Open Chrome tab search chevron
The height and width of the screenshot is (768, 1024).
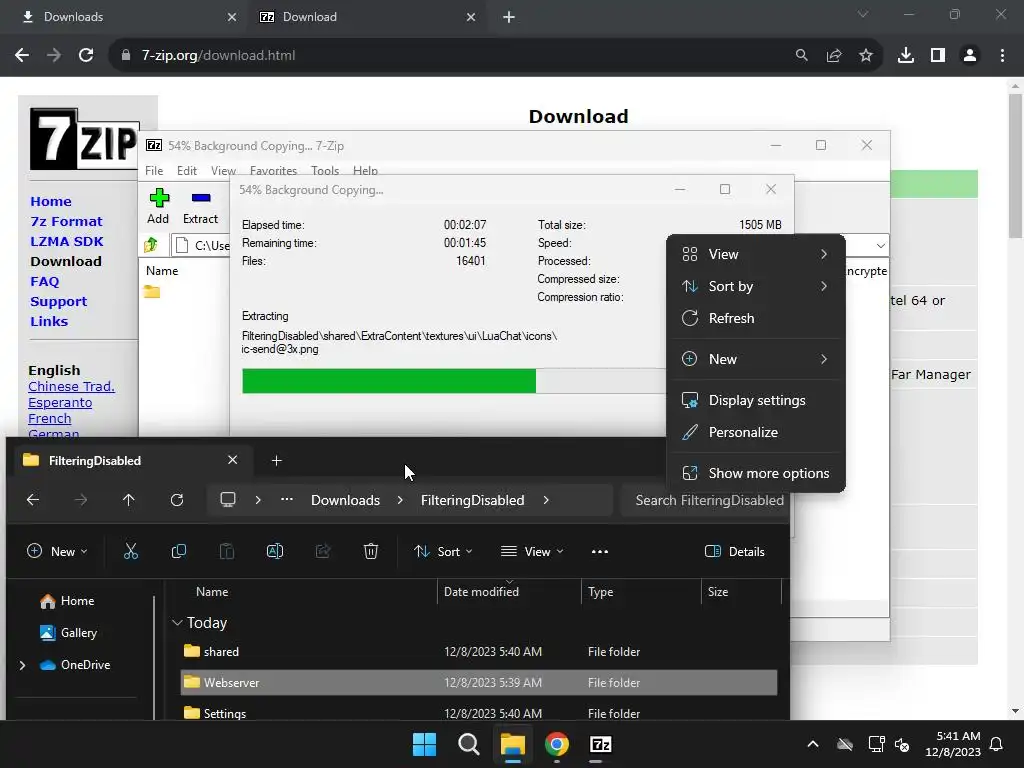[863, 14]
